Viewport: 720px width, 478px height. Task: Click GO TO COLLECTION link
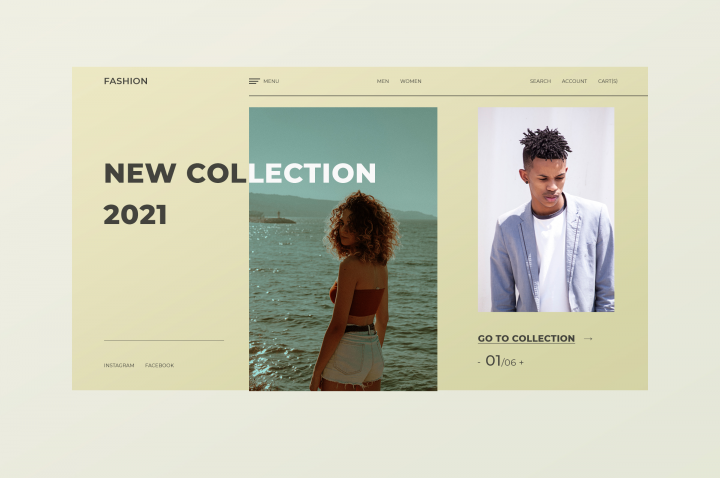coord(526,338)
